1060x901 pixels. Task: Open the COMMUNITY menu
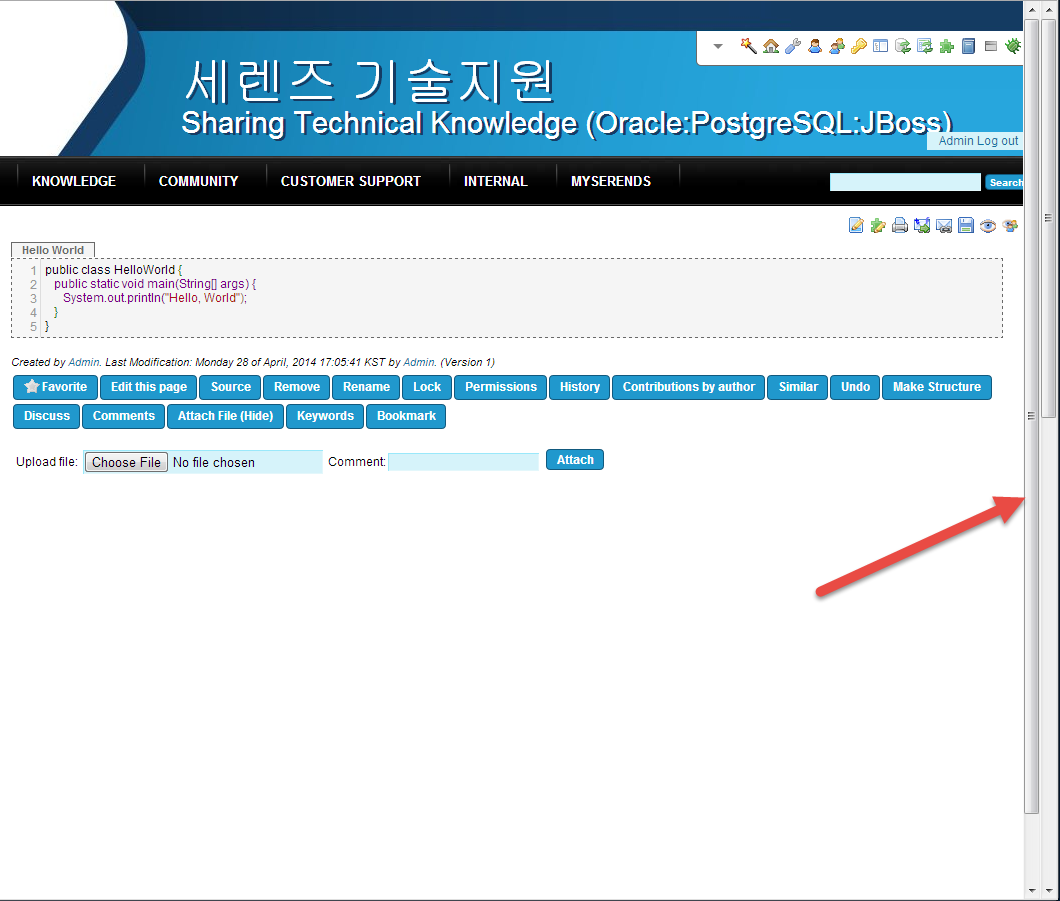click(198, 181)
